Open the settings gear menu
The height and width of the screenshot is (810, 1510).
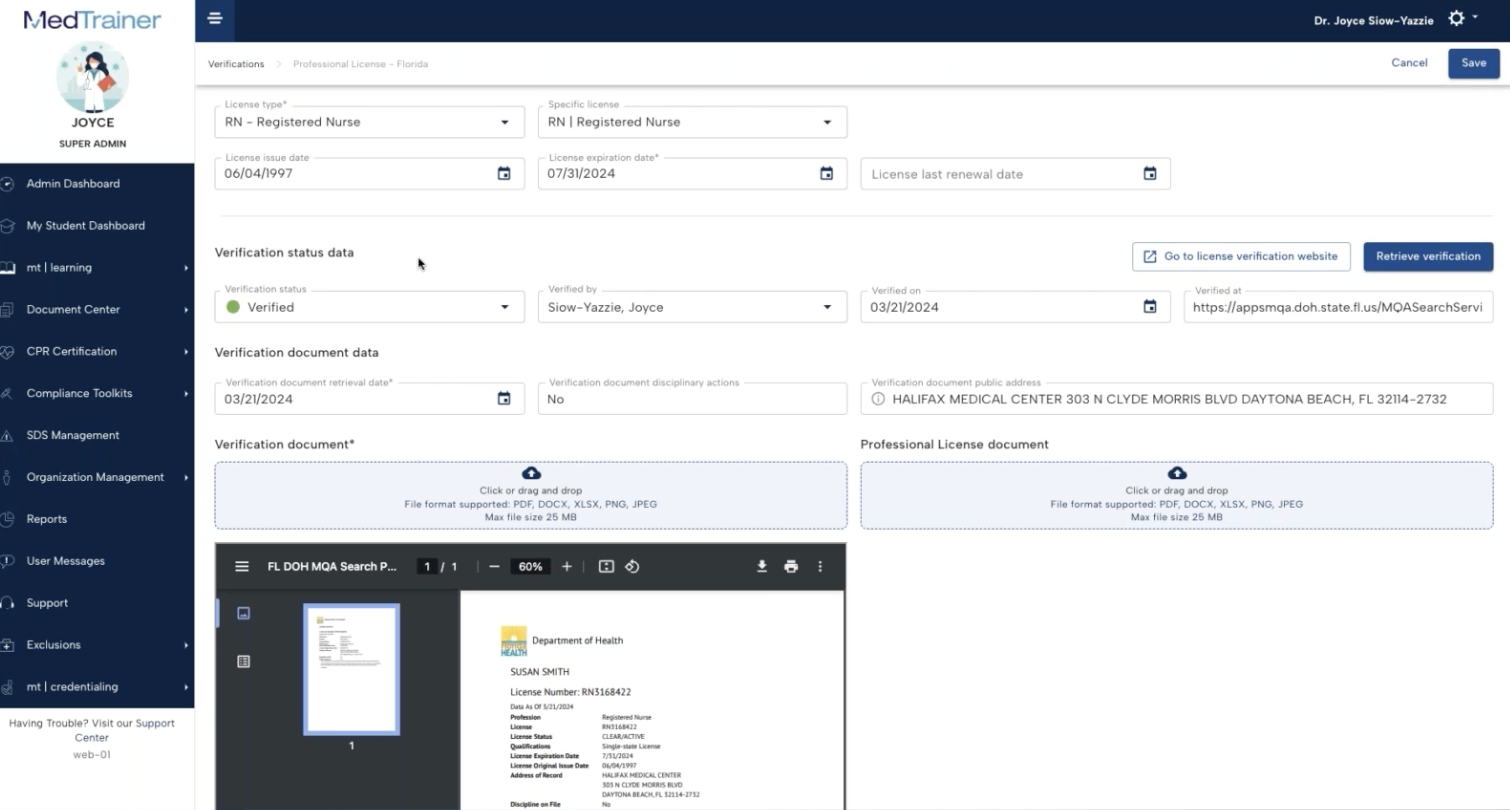[1455, 18]
